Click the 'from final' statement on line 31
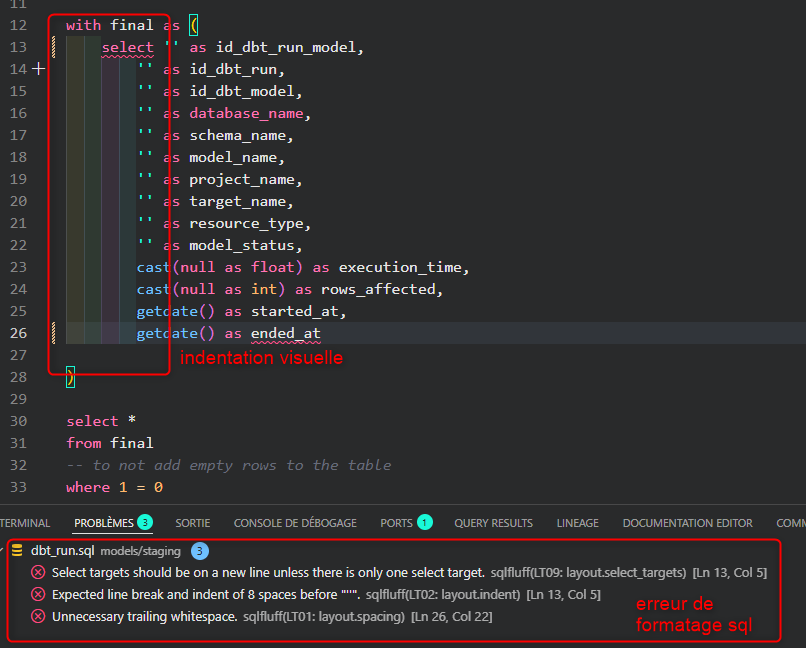 (x=109, y=443)
